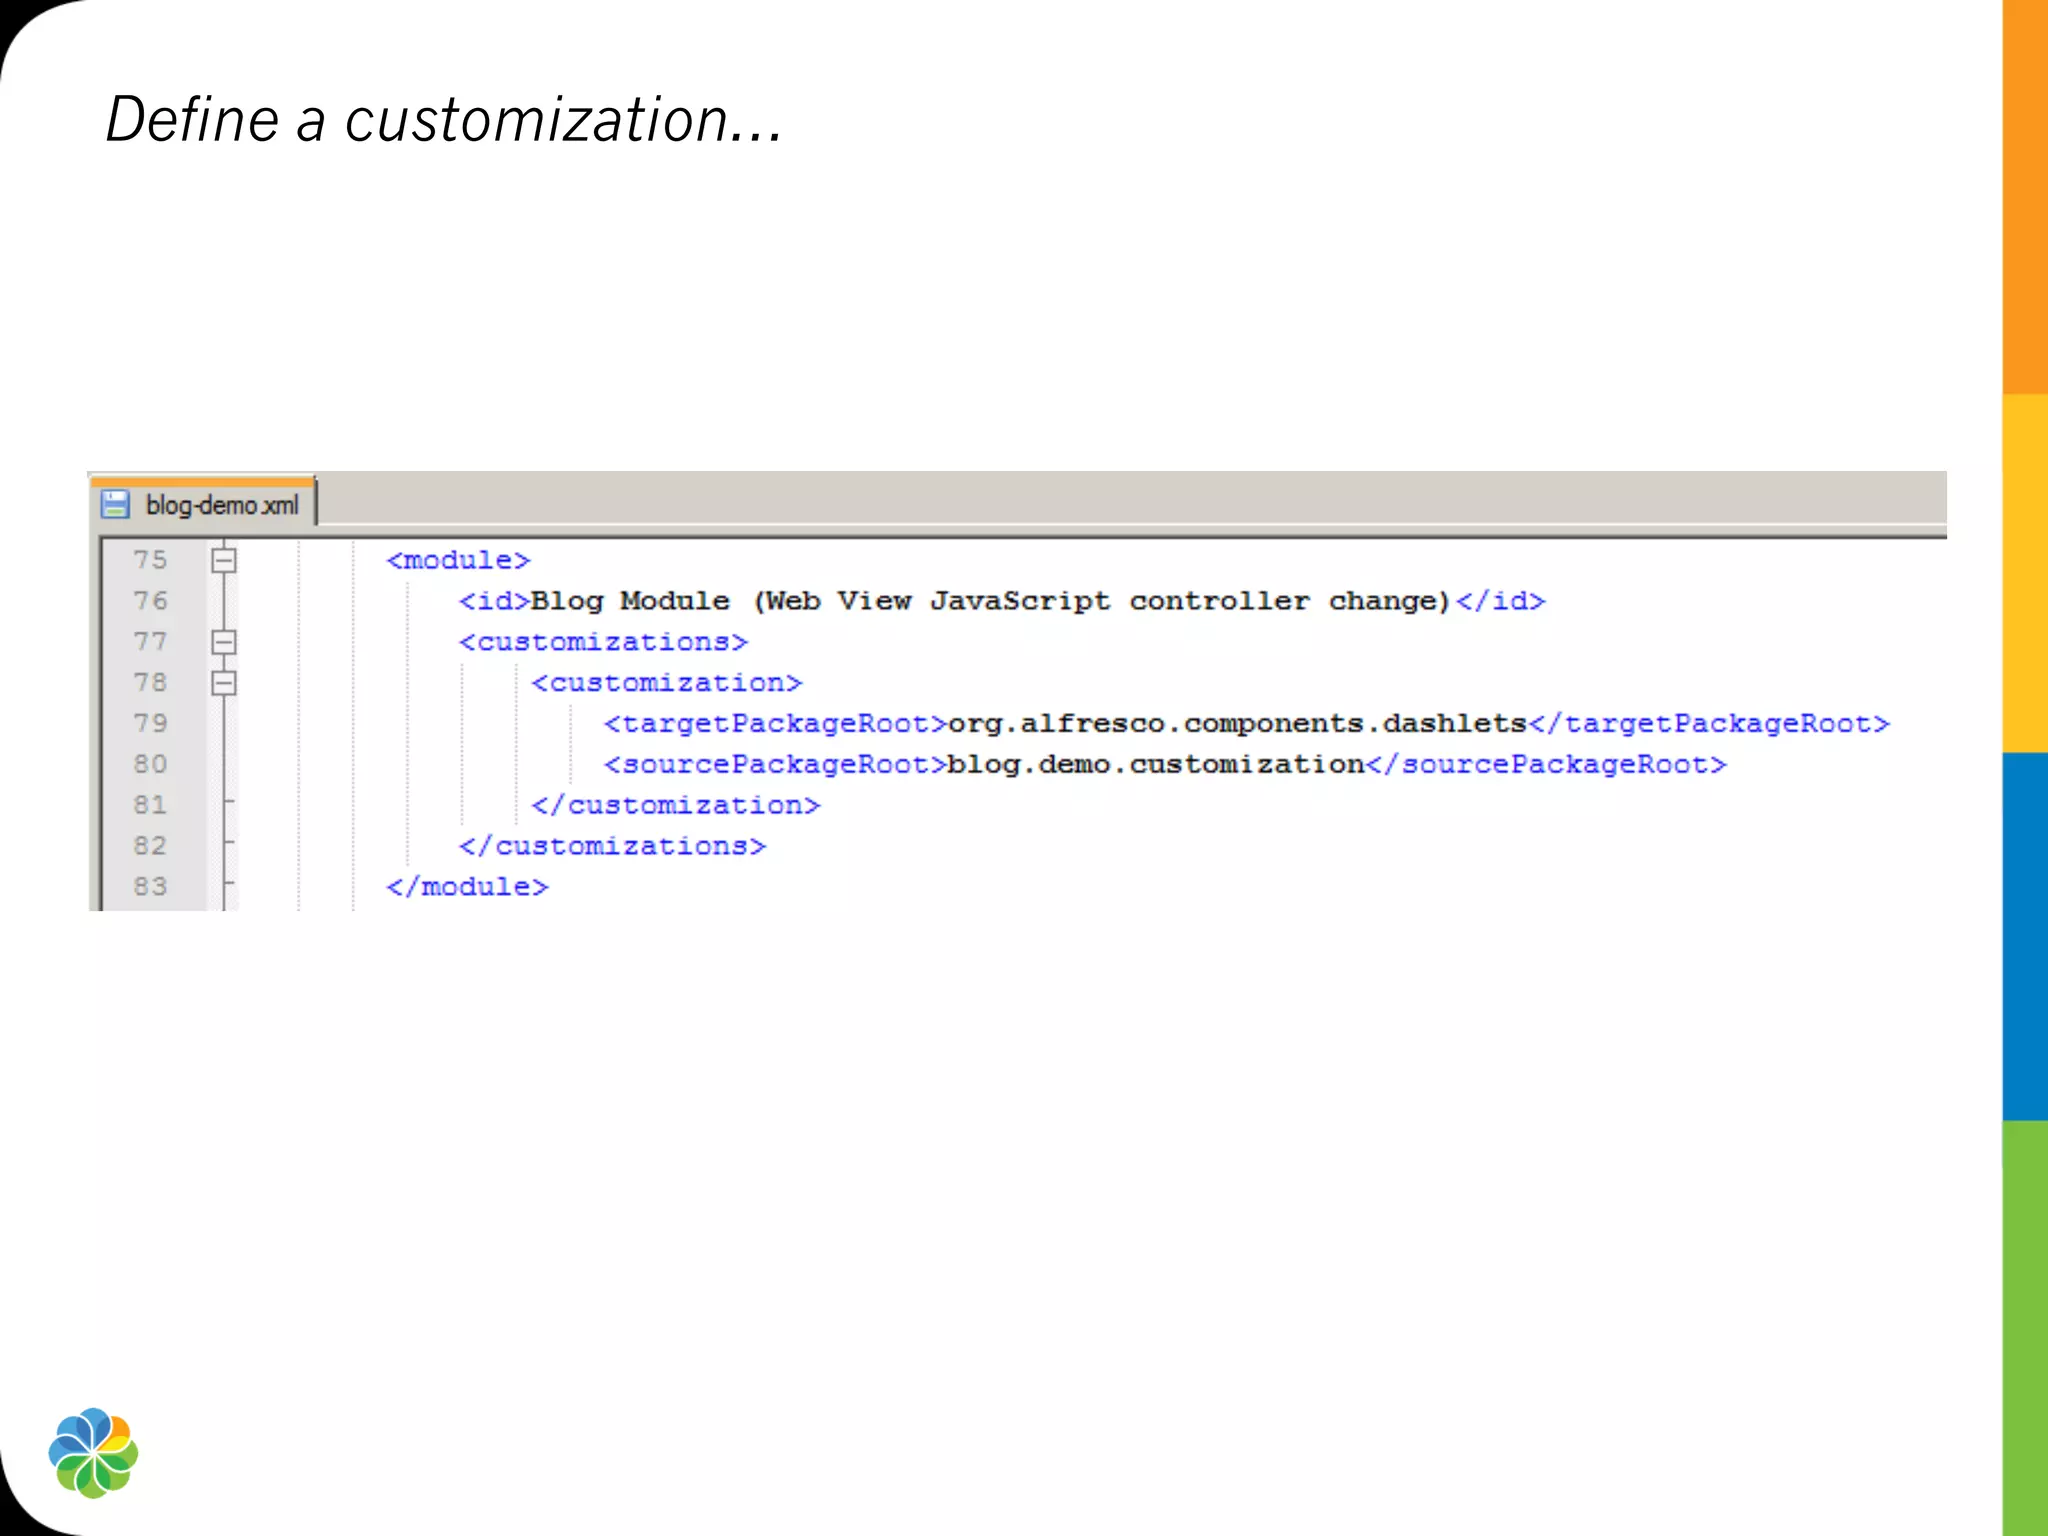Click line number 75 in the gutter

pyautogui.click(x=150, y=559)
